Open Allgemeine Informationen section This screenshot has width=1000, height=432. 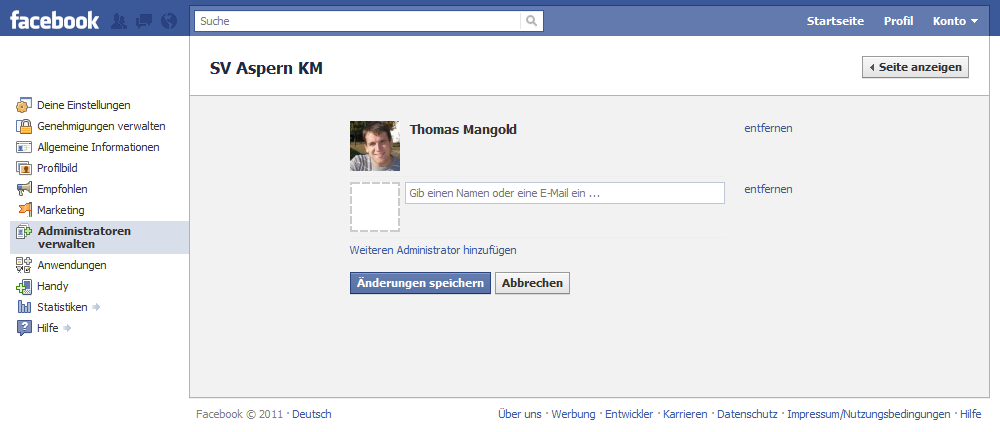pos(98,147)
